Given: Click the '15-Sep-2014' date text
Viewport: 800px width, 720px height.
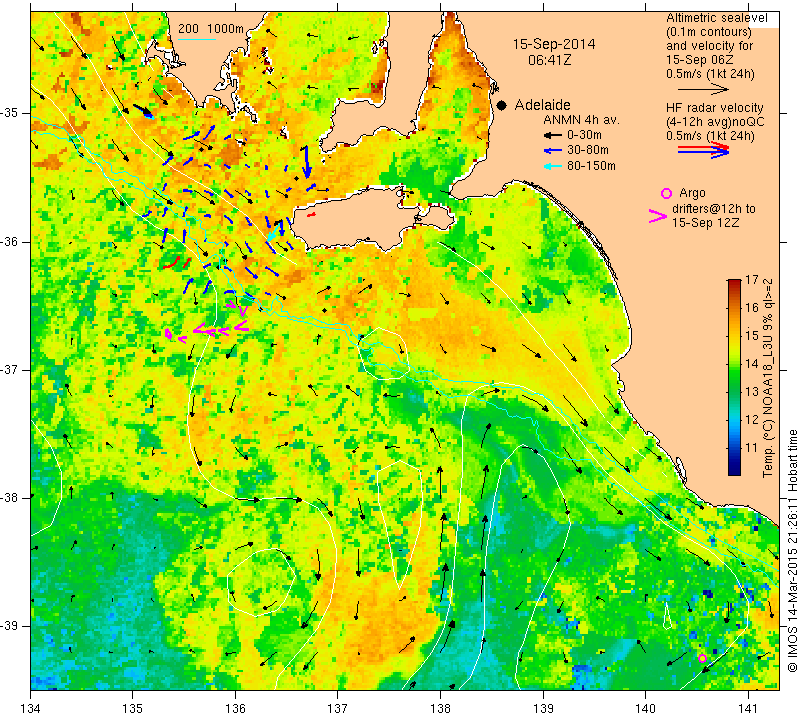Looking at the screenshot, I should 554,44.
